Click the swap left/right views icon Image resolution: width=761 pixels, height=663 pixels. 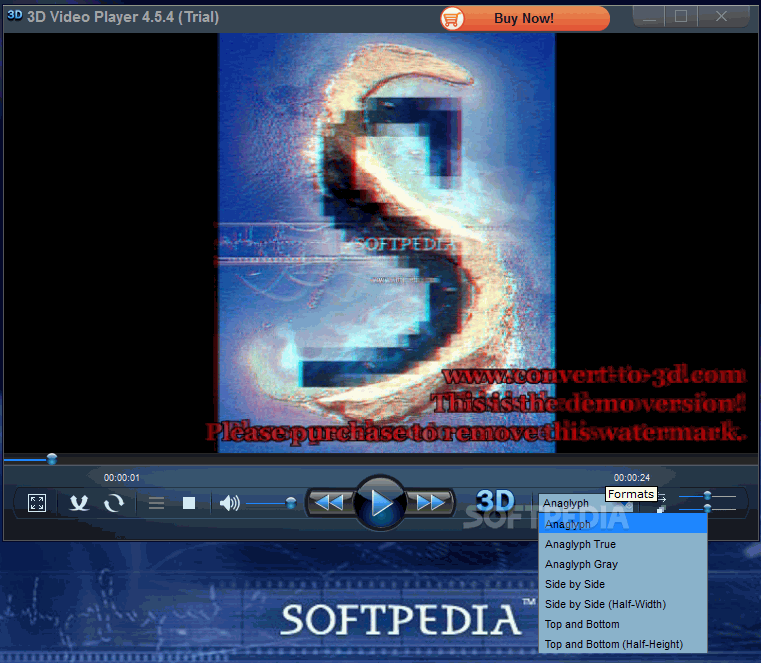point(79,503)
